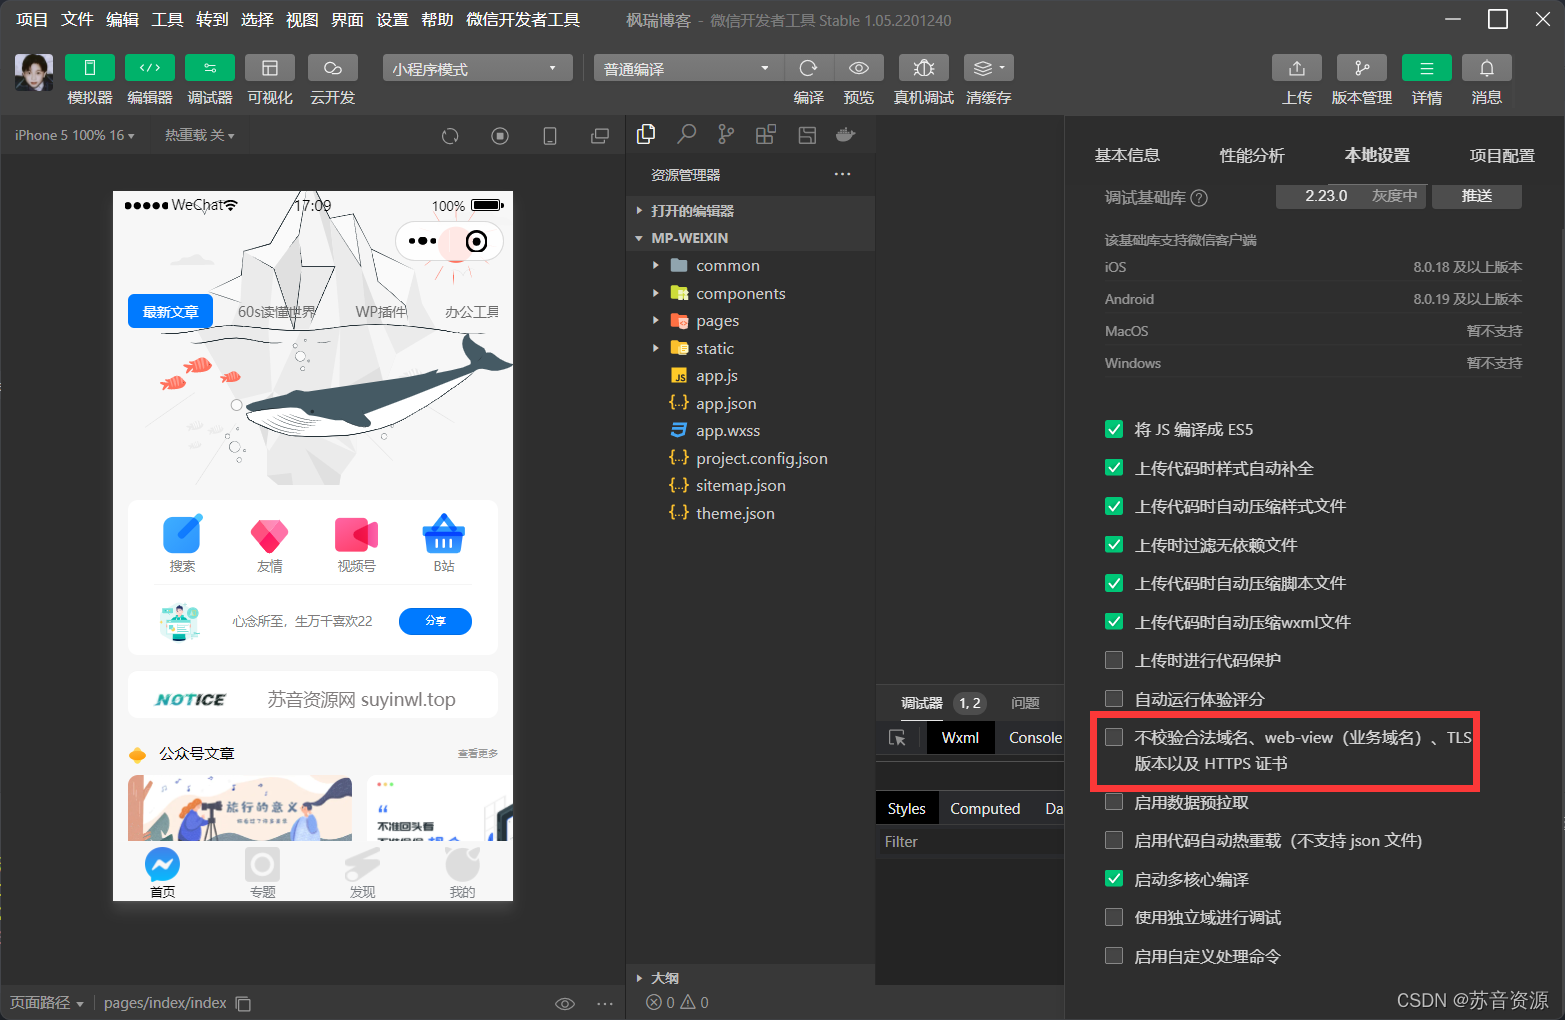Open app.json file in explorer
Screen dimensions: 1565x1020
coord(726,403)
